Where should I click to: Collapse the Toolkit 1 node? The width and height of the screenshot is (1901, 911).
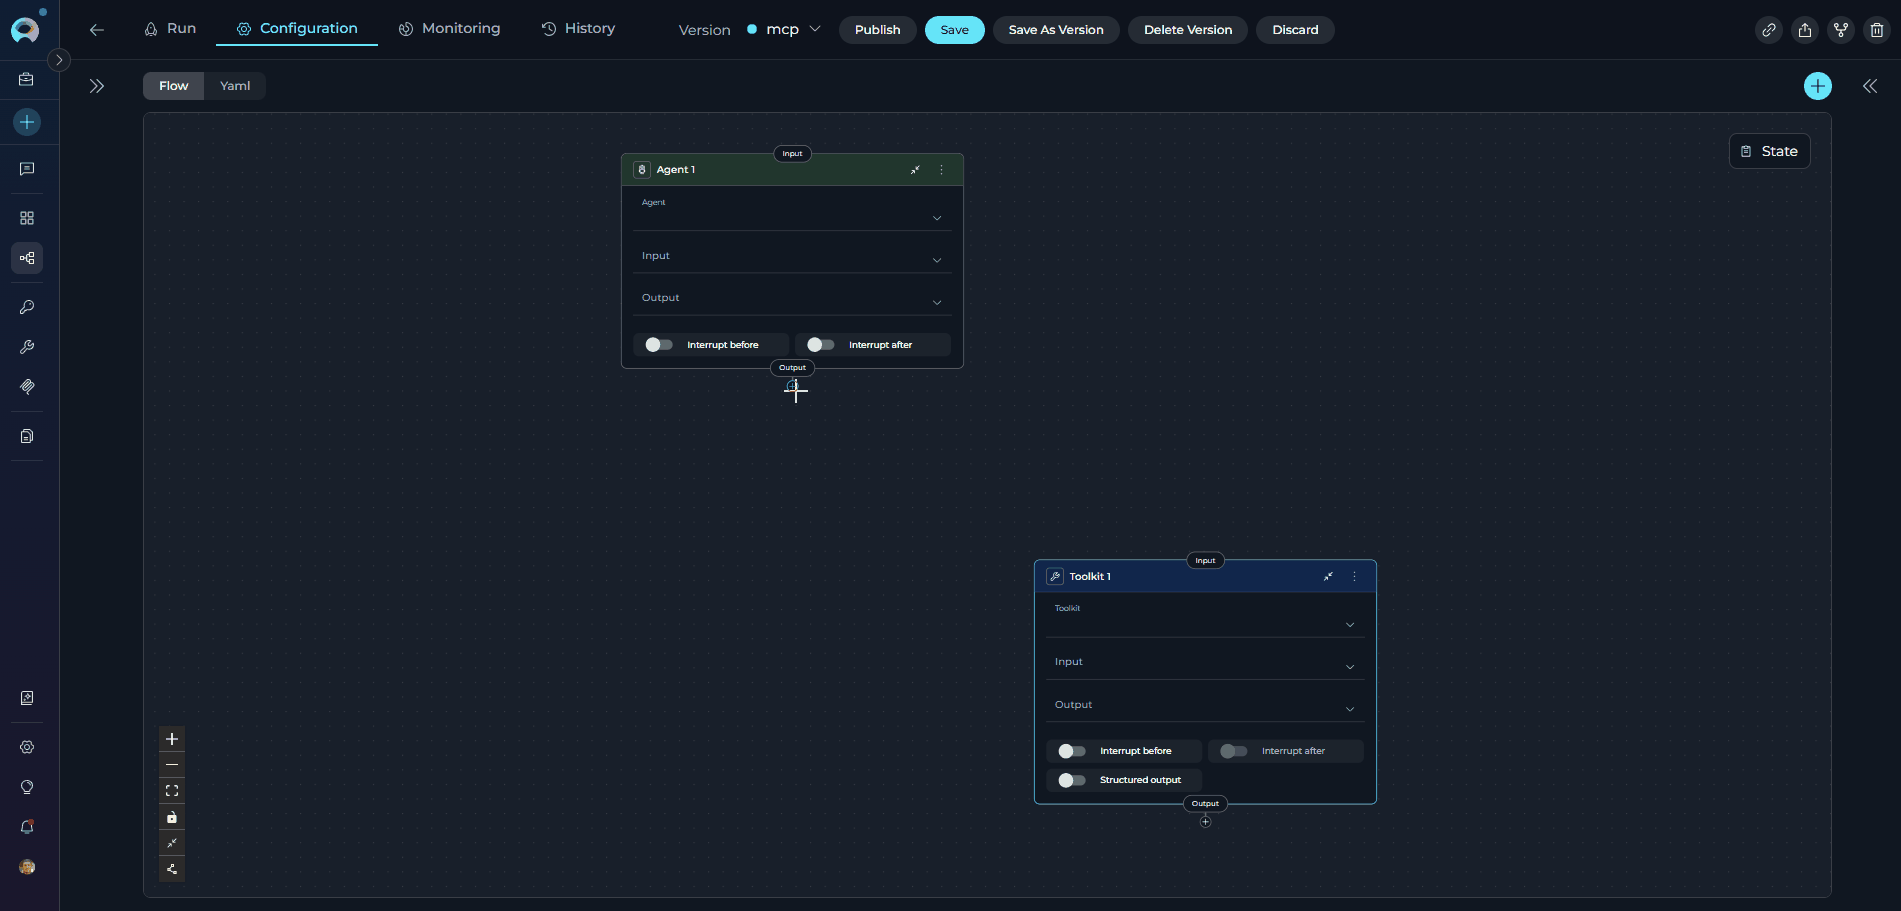pos(1328,577)
